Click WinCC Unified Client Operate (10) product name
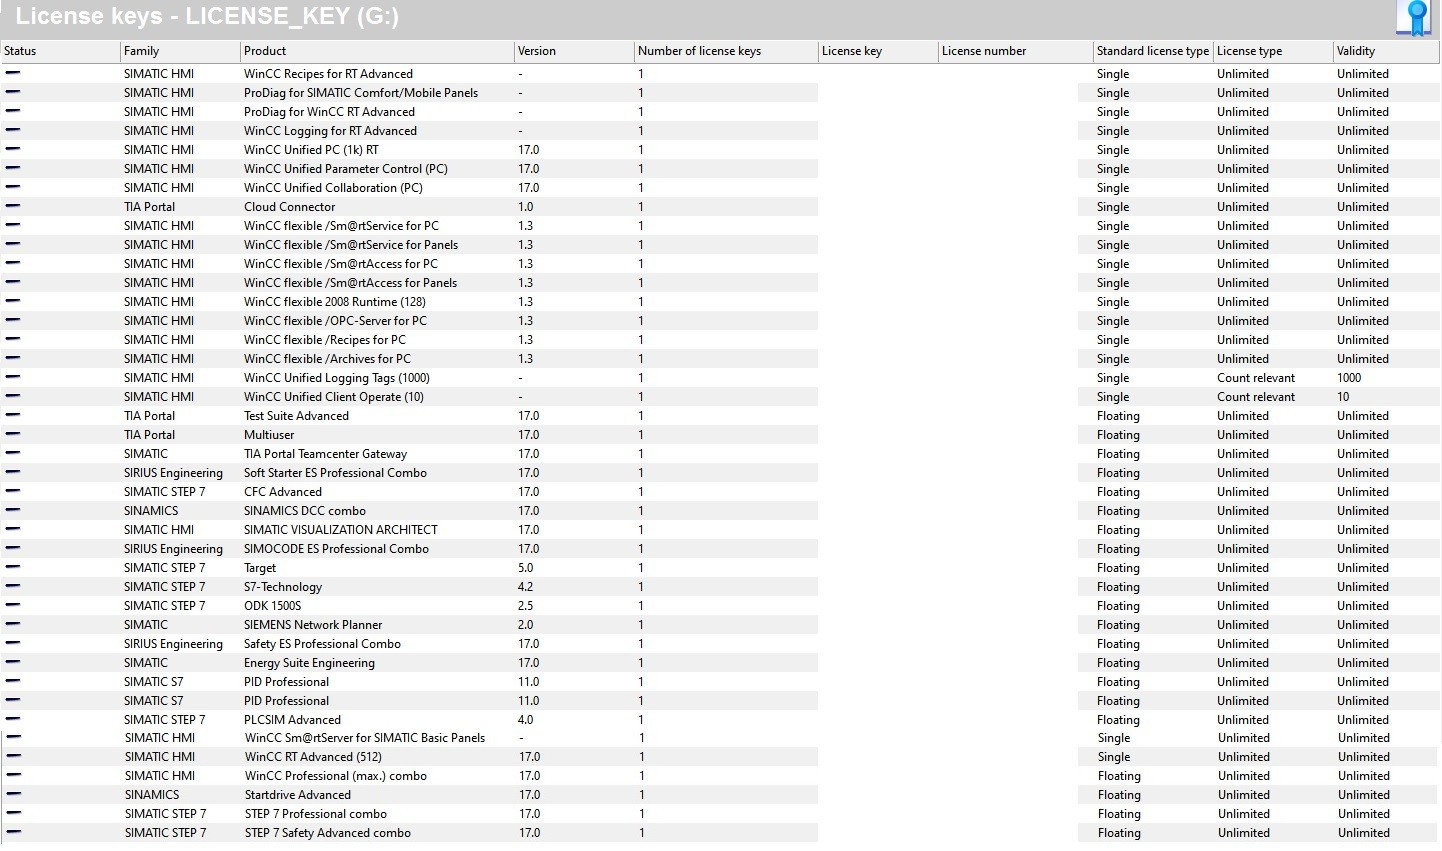The image size is (1442, 851). click(x=334, y=397)
